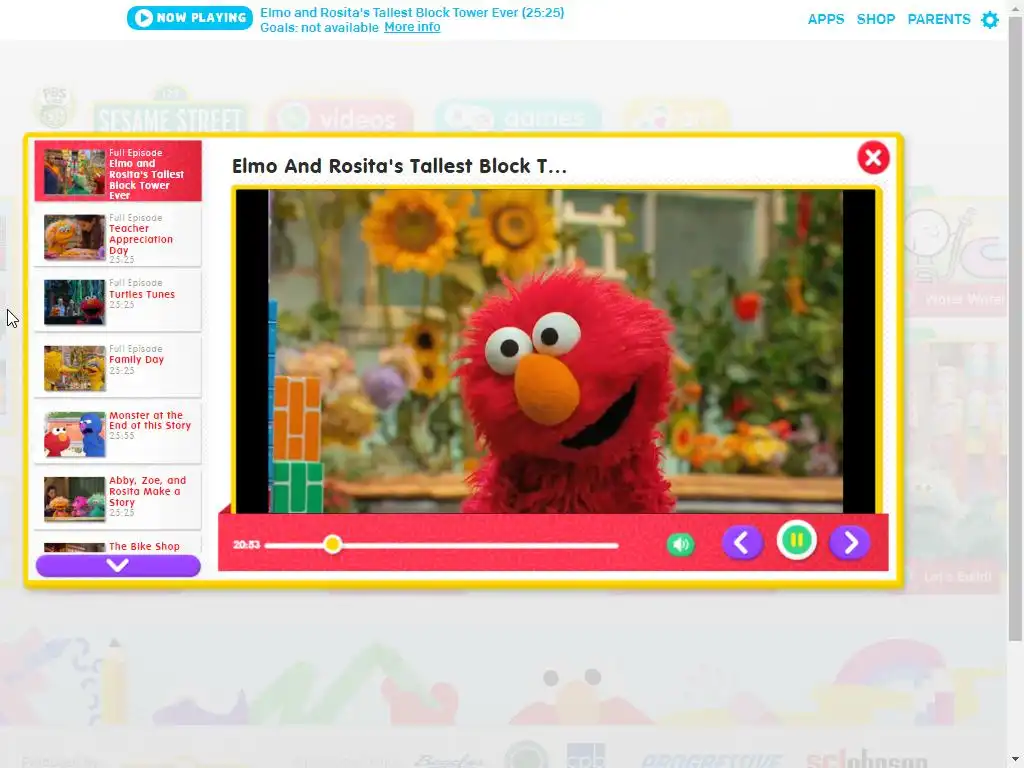The image size is (1024, 768).
Task: Select Teacher Appreciation Day episode
Action: 118,238
